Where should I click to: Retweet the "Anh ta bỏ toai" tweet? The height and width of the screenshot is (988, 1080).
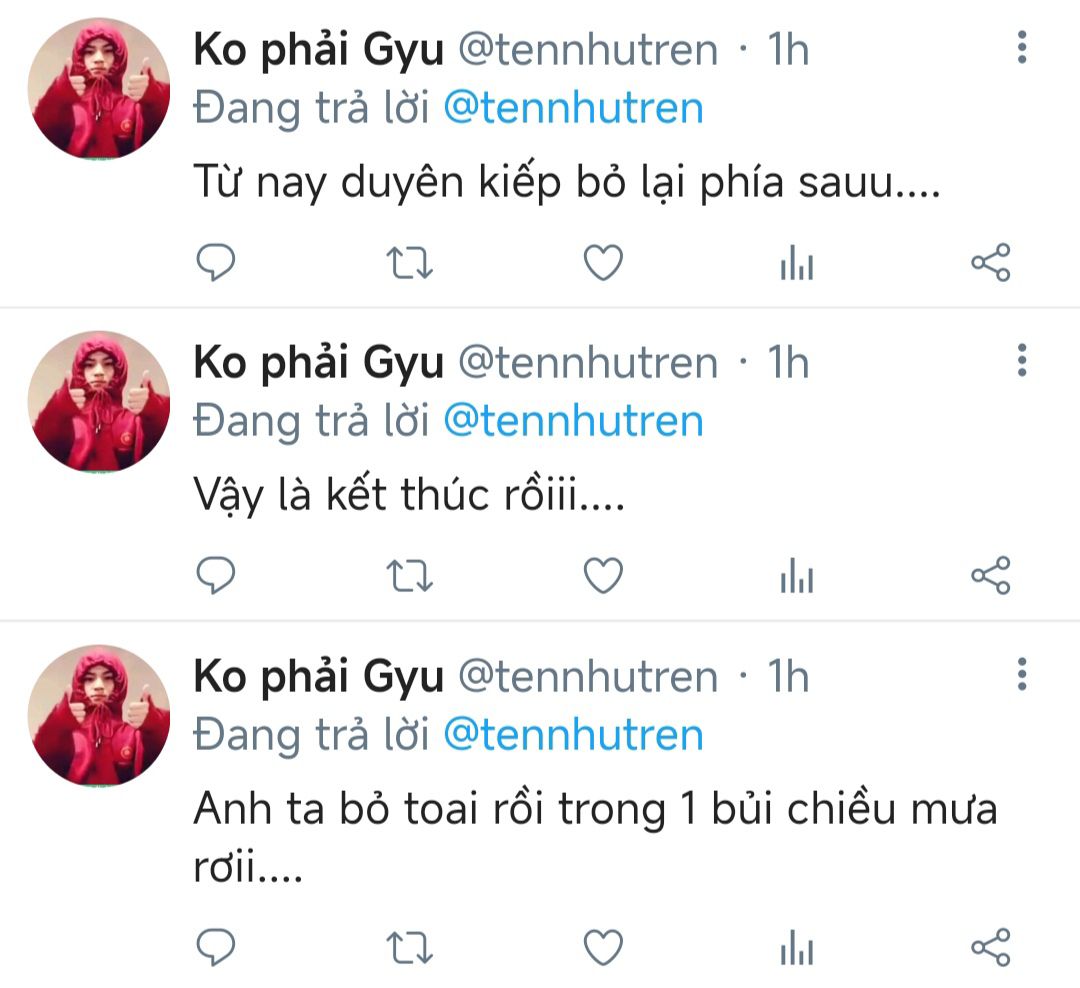tap(409, 946)
